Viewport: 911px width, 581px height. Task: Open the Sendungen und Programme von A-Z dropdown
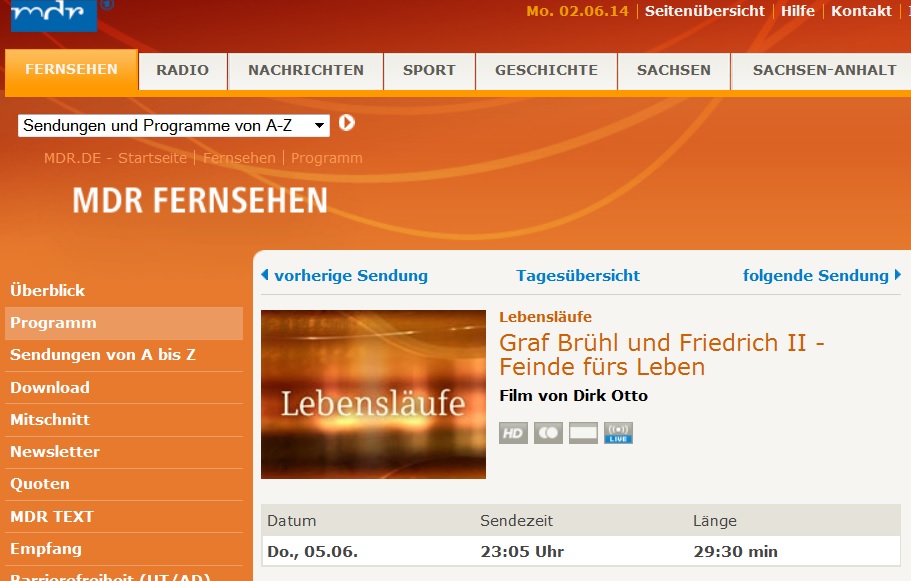[174, 125]
